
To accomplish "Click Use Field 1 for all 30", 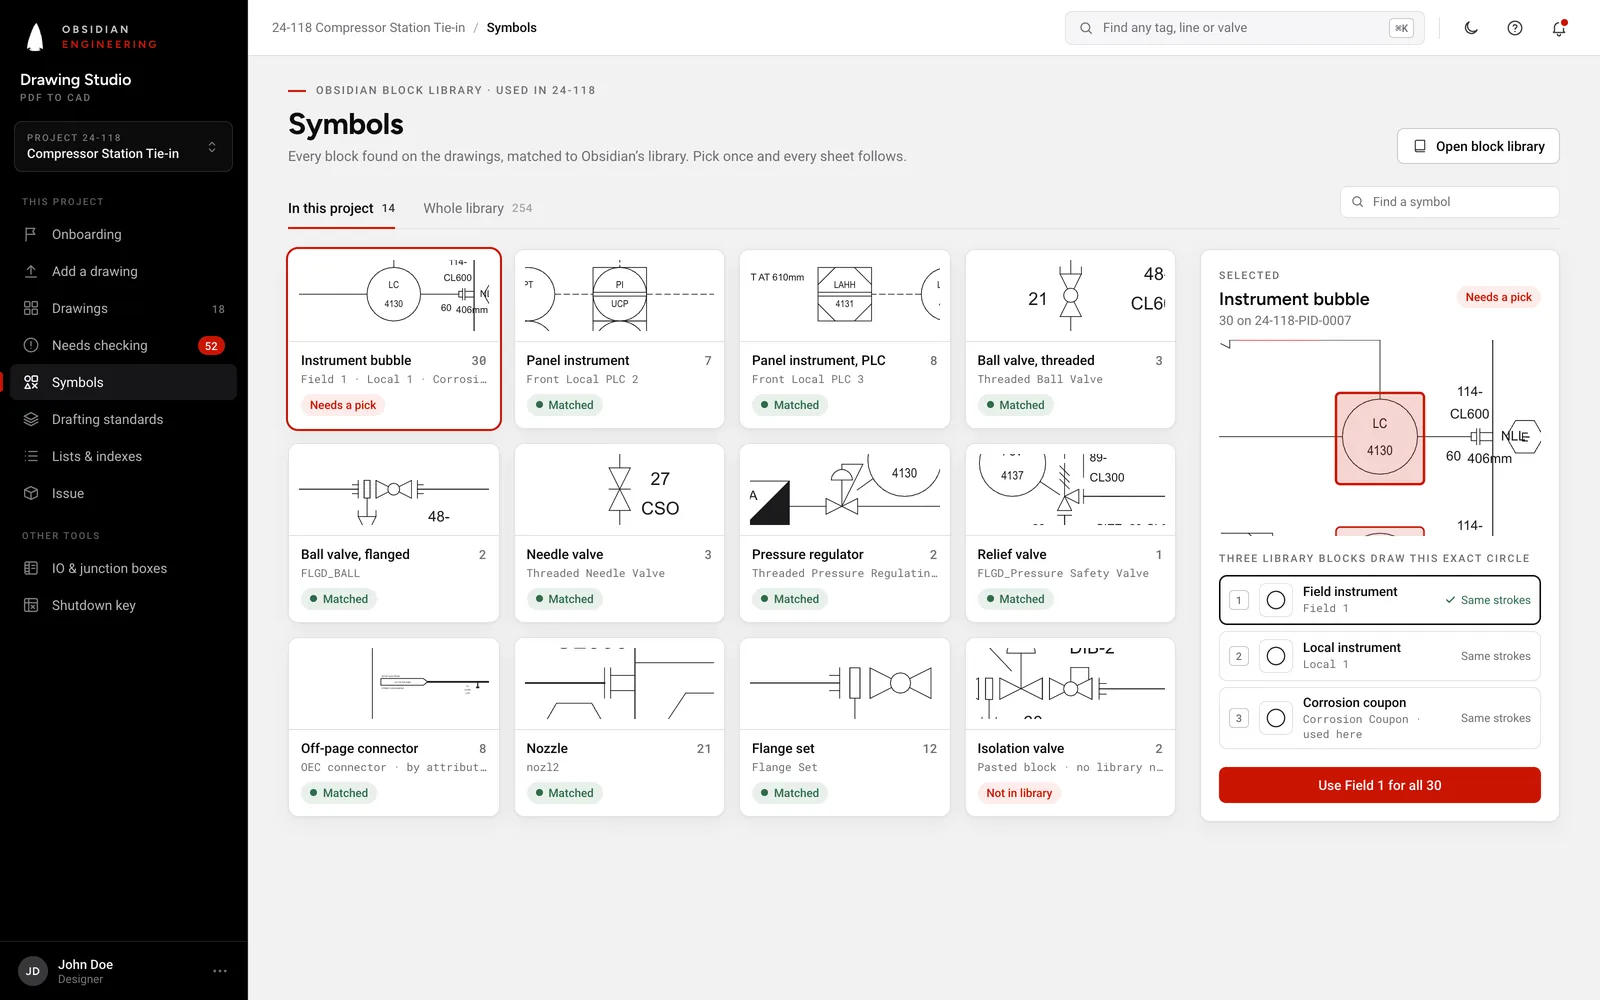I will click(x=1380, y=785).
